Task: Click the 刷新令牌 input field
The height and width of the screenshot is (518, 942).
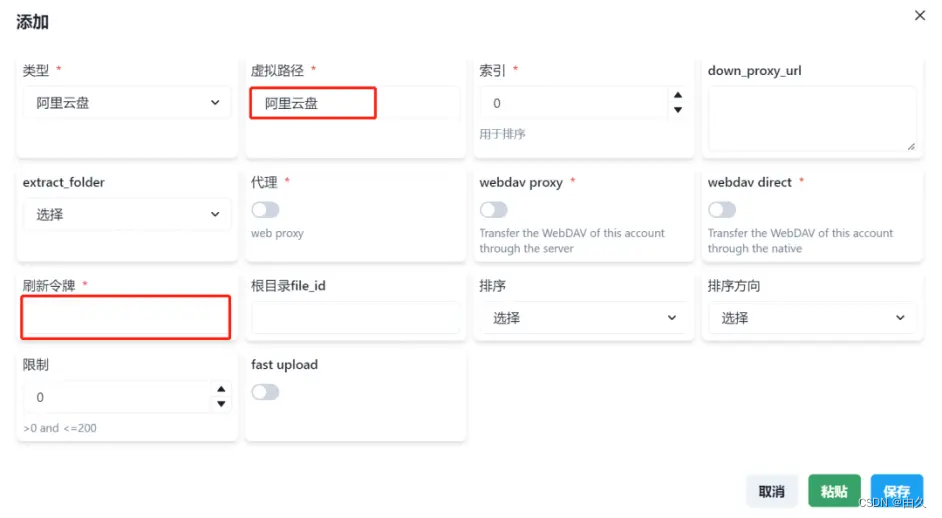Action: (x=126, y=318)
